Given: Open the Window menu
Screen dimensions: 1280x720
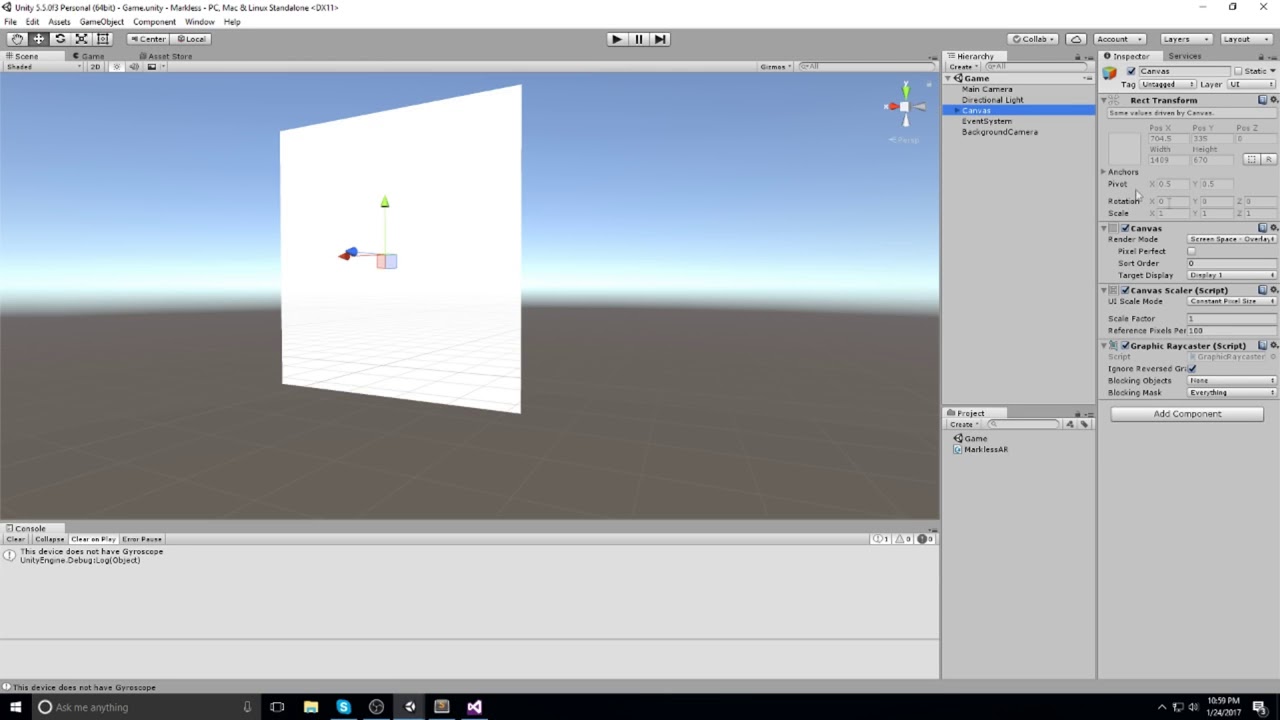Looking at the screenshot, I should click(199, 22).
